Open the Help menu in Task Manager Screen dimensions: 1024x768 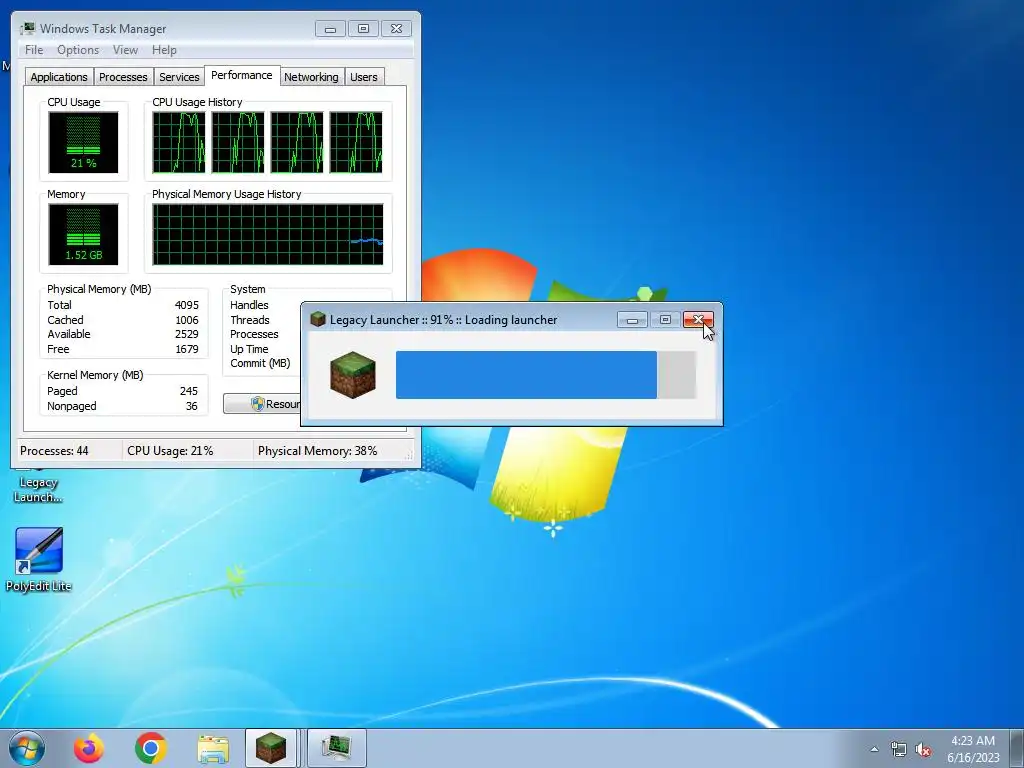coord(164,50)
